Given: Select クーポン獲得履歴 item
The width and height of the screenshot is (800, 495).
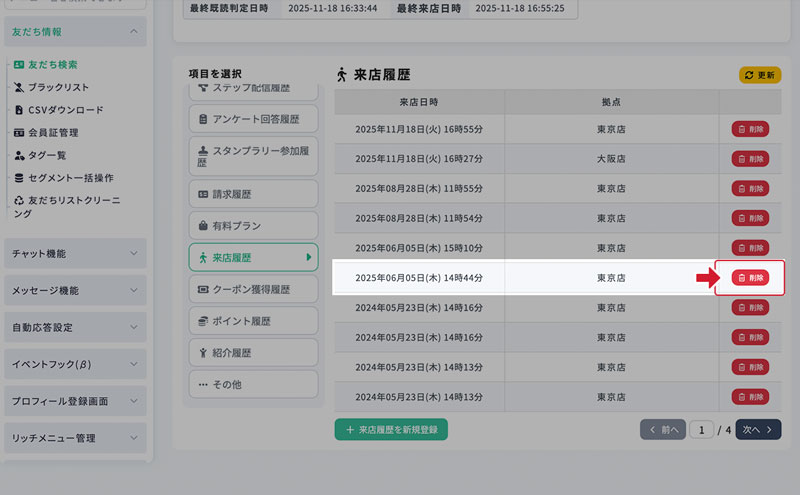Looking at the screenshot, I should [252, 289].
